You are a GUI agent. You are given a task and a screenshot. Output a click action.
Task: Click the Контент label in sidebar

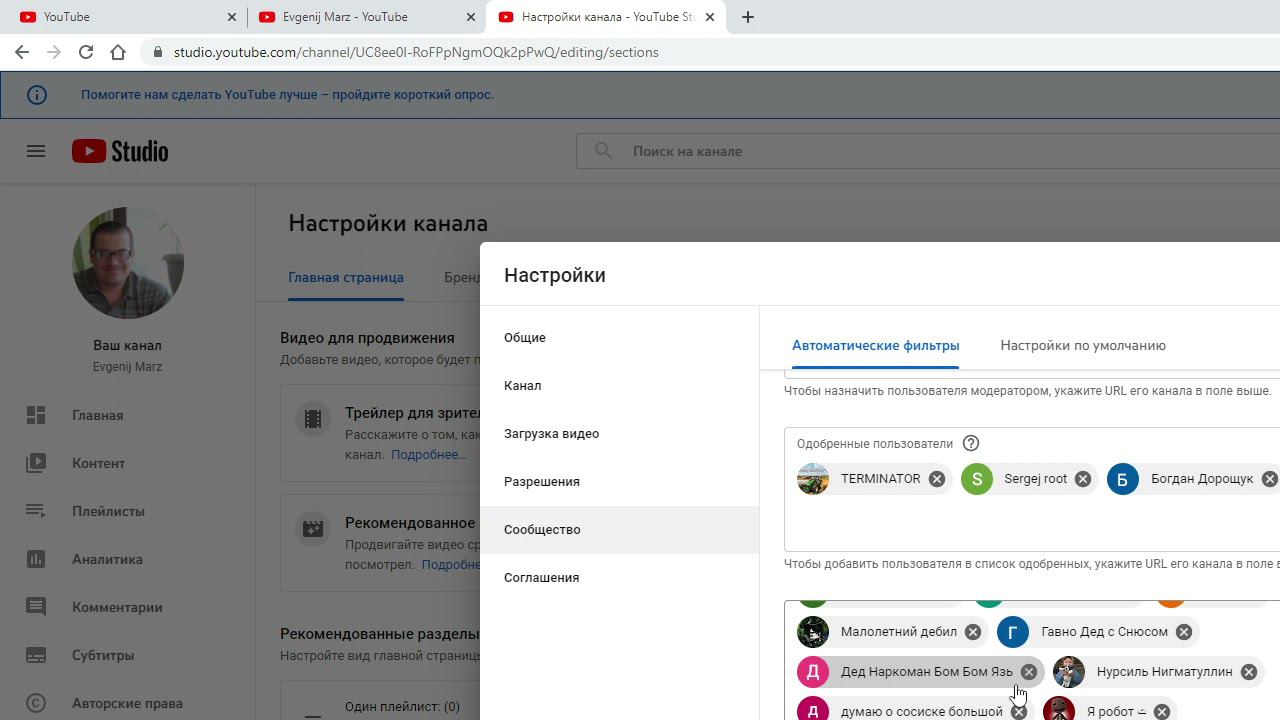tap(98, 463)
